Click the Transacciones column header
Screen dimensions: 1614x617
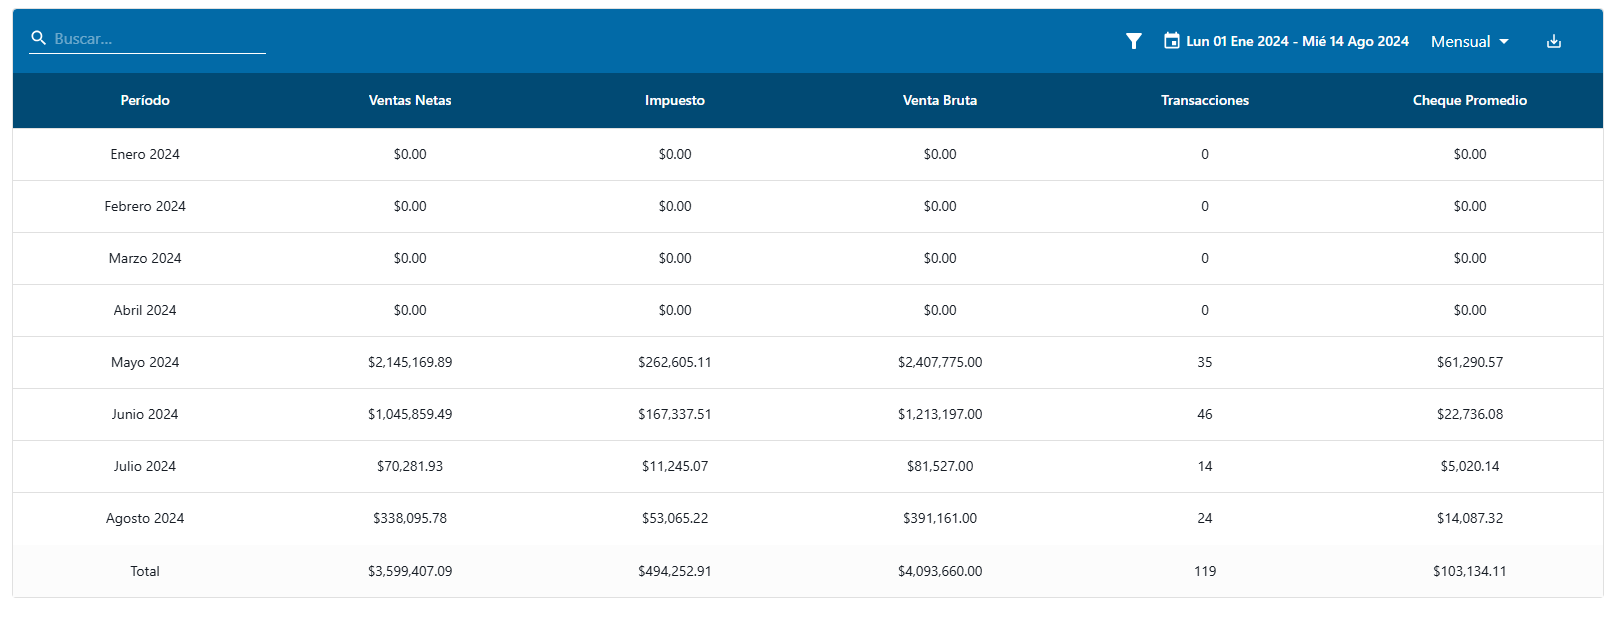(x=1205, y=100)
